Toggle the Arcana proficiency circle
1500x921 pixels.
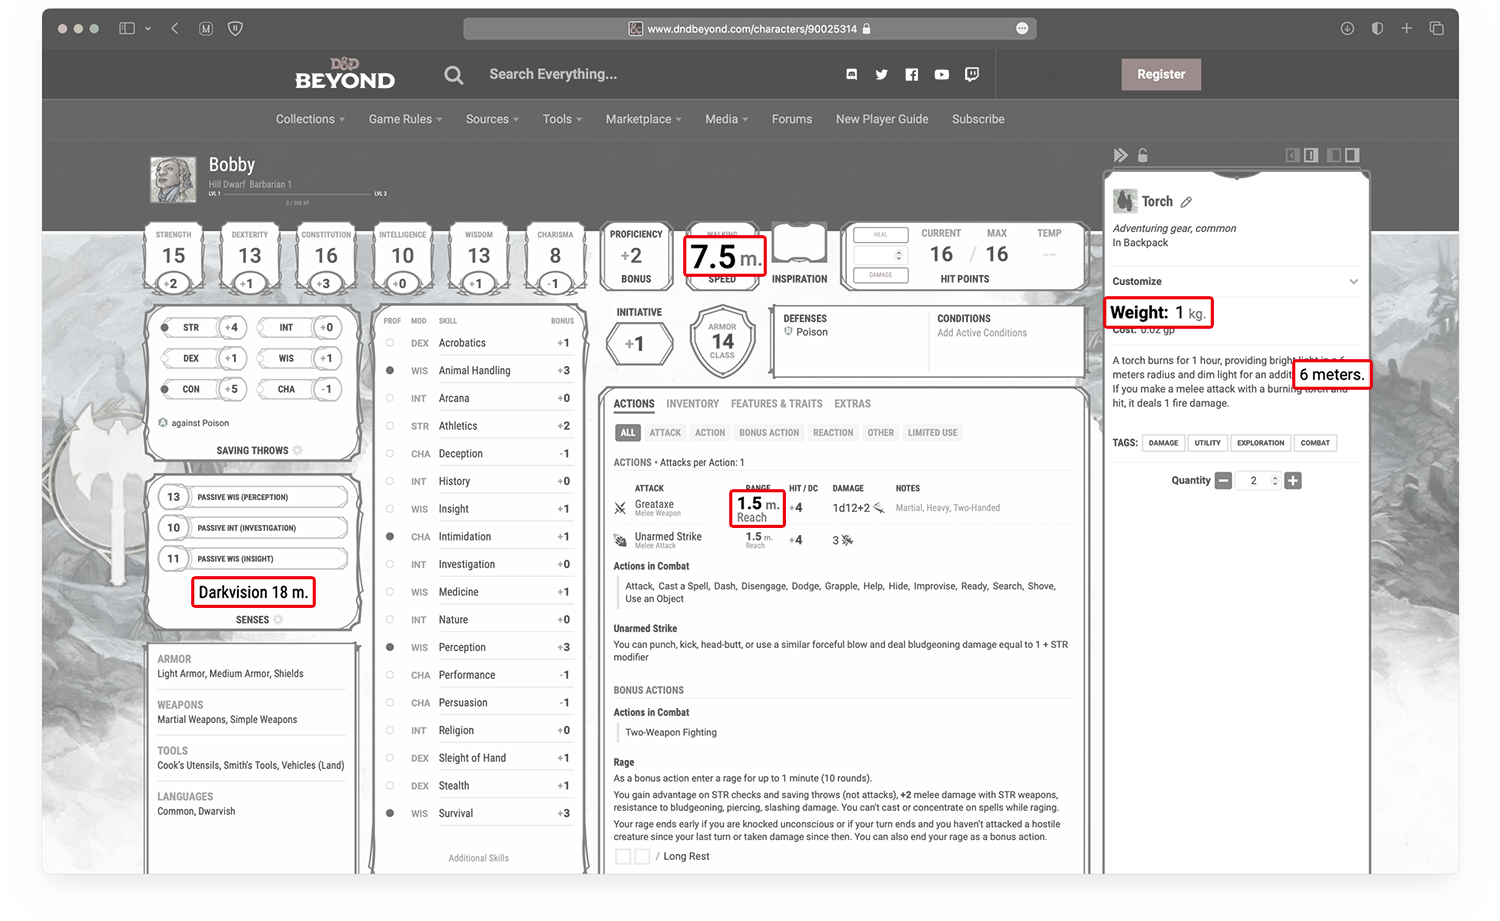pos(390,398)
